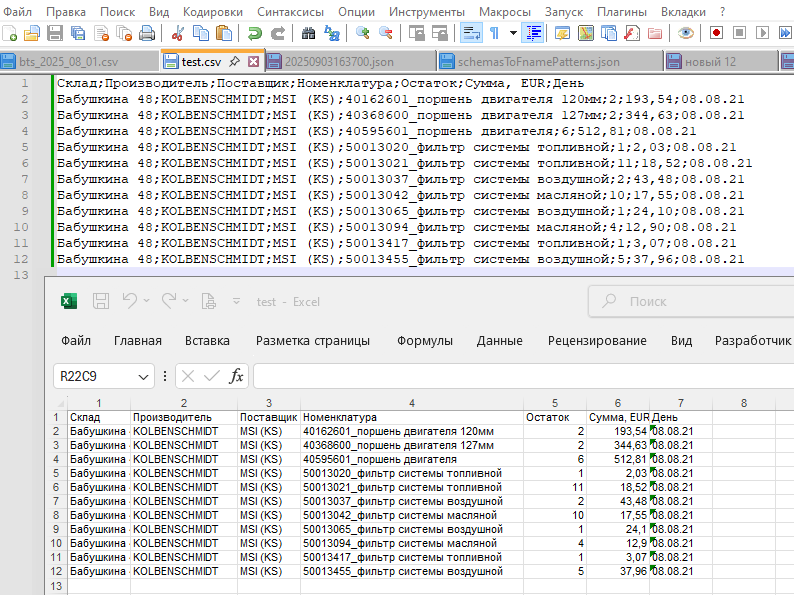Expand Customize Quick Access Toolbar in Excel

tap(237, 301)
